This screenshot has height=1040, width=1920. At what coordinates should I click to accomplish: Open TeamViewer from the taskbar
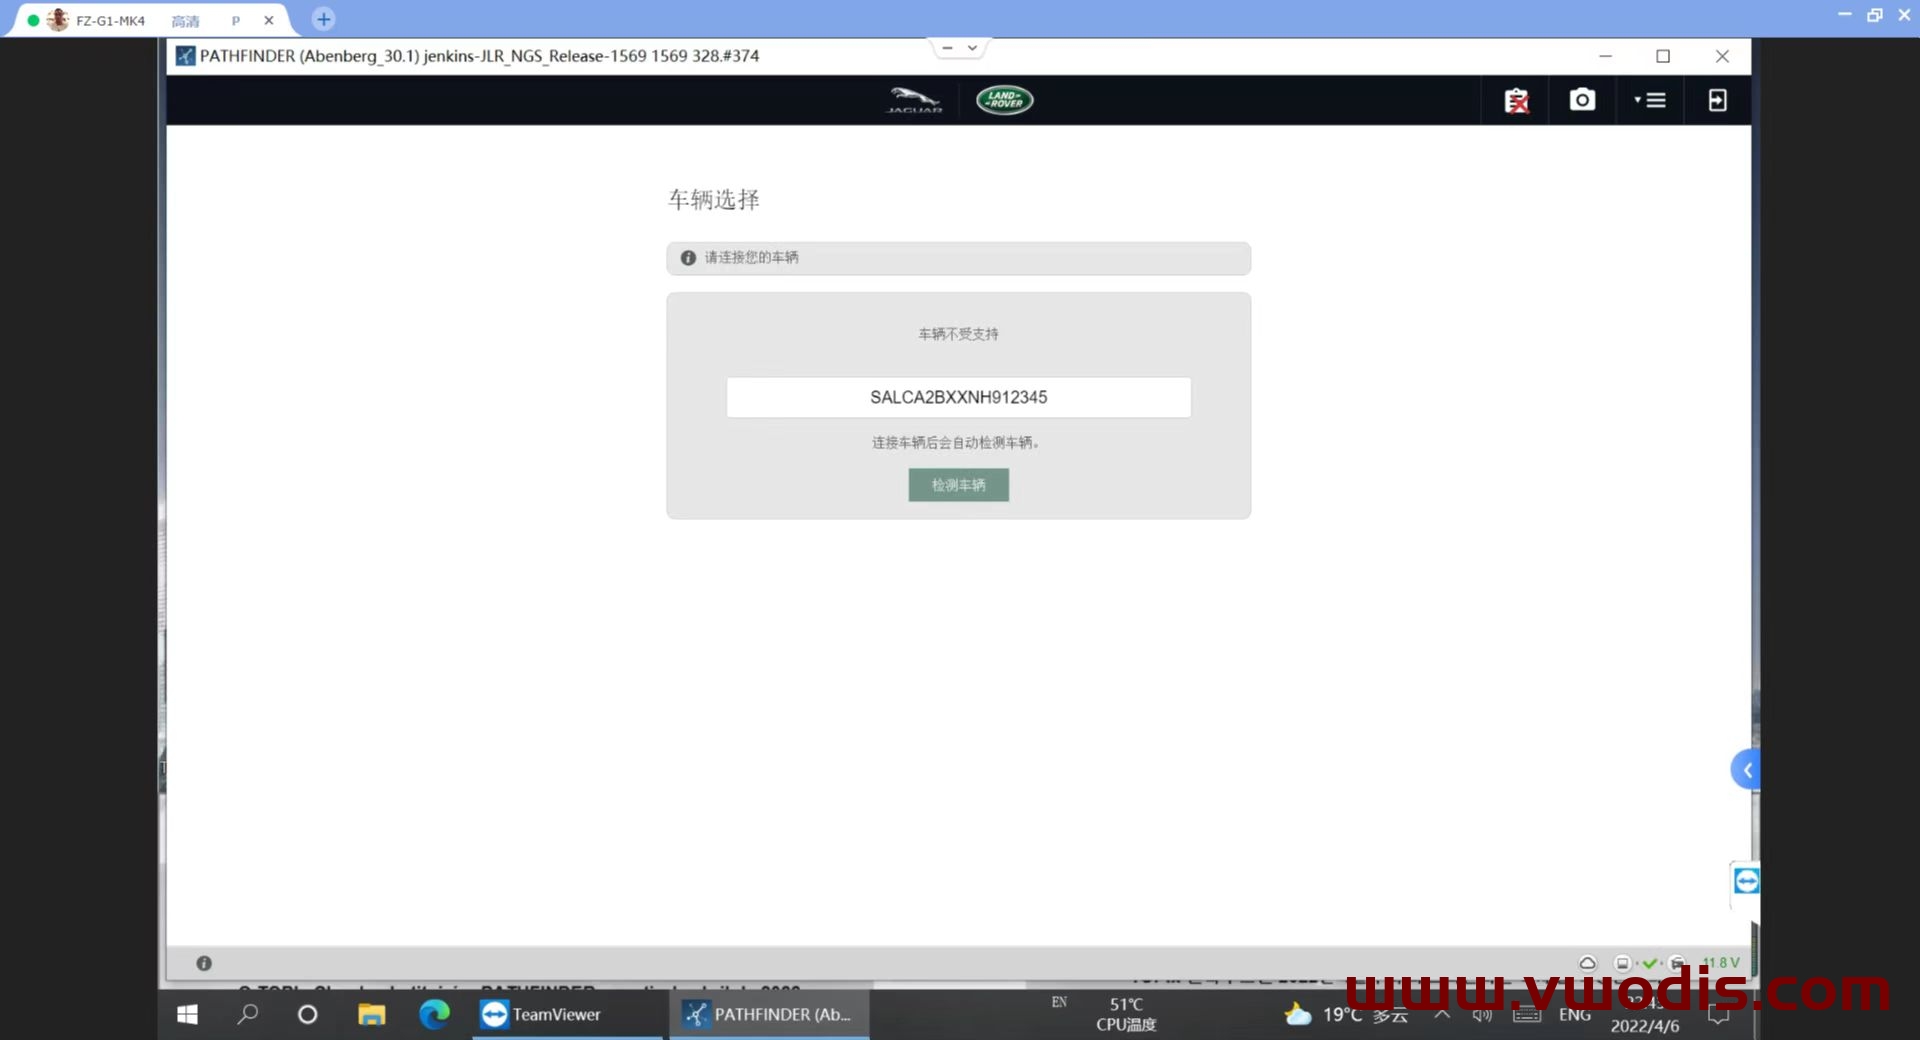pos(541,1014)
